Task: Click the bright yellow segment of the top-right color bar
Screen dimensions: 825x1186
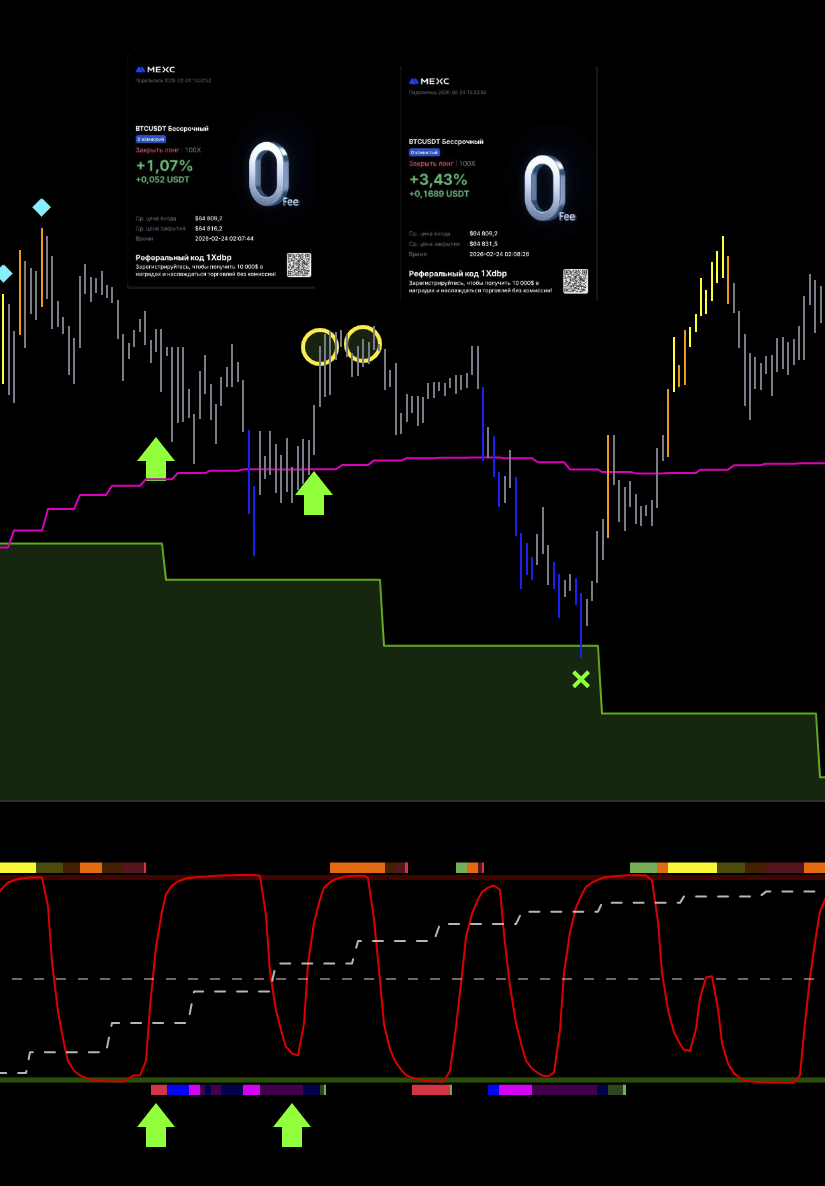Action: click(692, 867)
